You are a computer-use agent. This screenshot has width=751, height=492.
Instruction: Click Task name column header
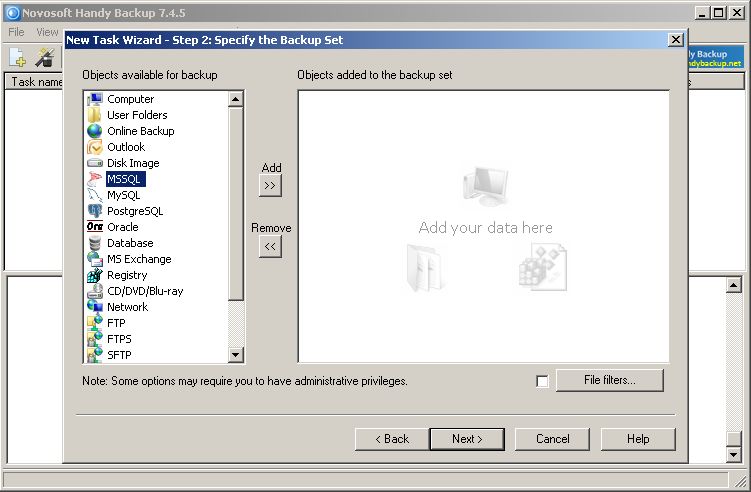34,82
